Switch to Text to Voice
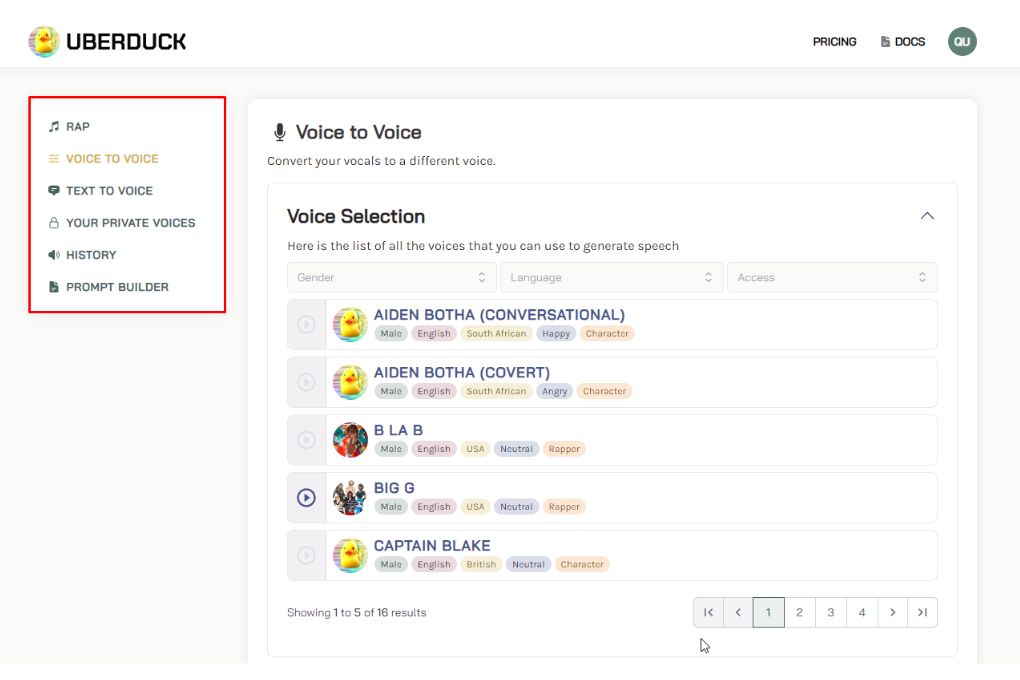The height and width of the screenshot is (680, 1020). pyautogui.click(x=109, y=191)
